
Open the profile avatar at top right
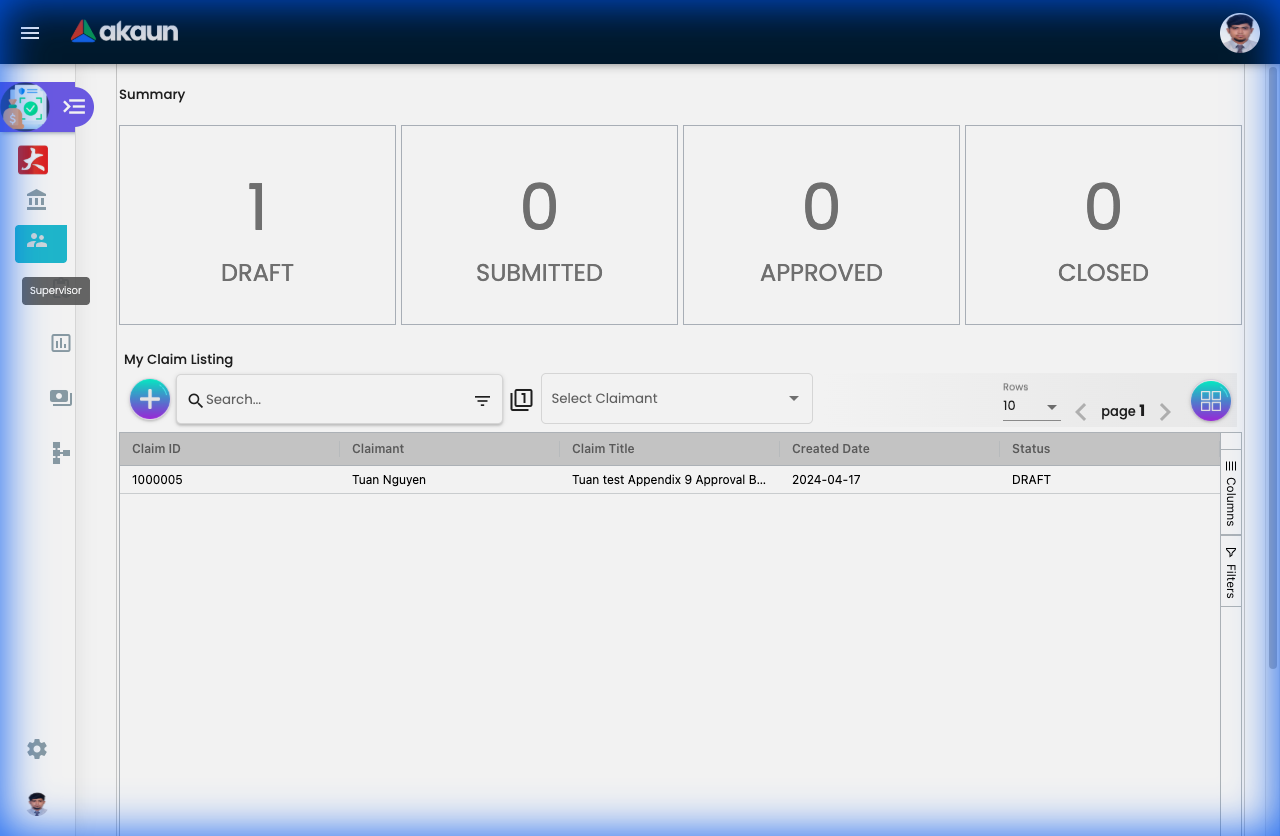(x=1239, y=32)
